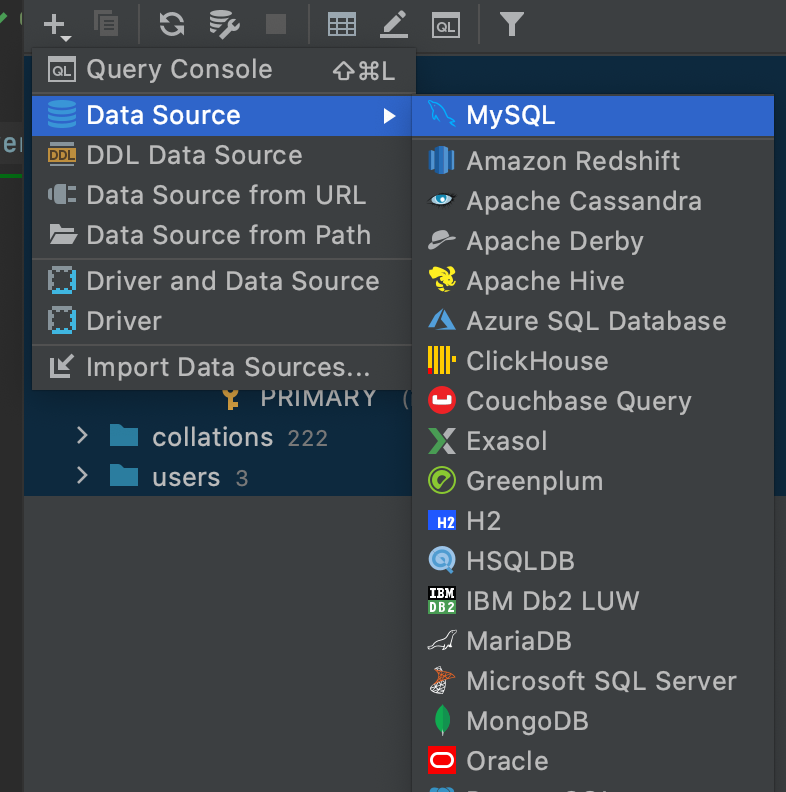
Task: Open data source properties wrench icon
Action: click(x=224, y=24)
